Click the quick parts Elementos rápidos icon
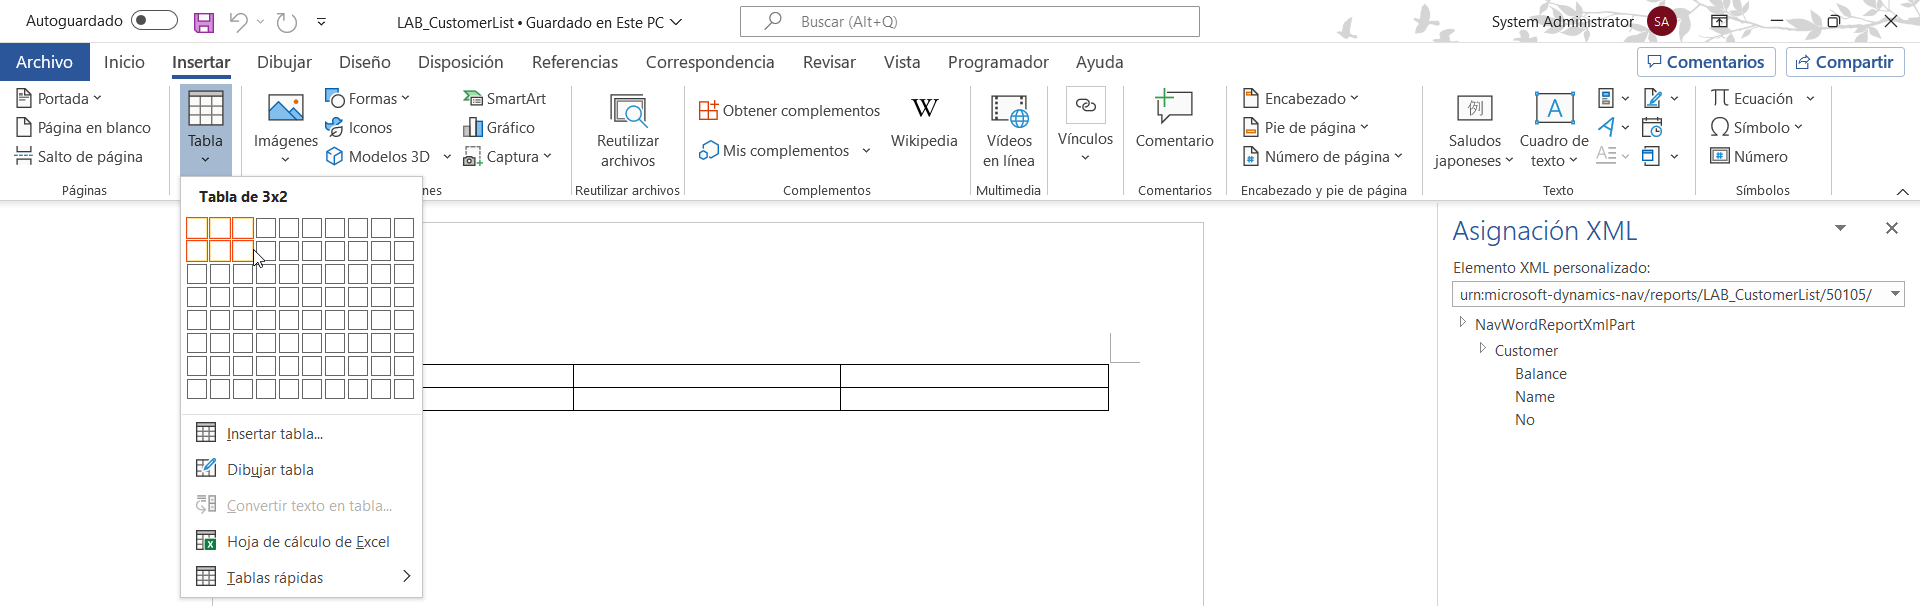 point(1606,98)
